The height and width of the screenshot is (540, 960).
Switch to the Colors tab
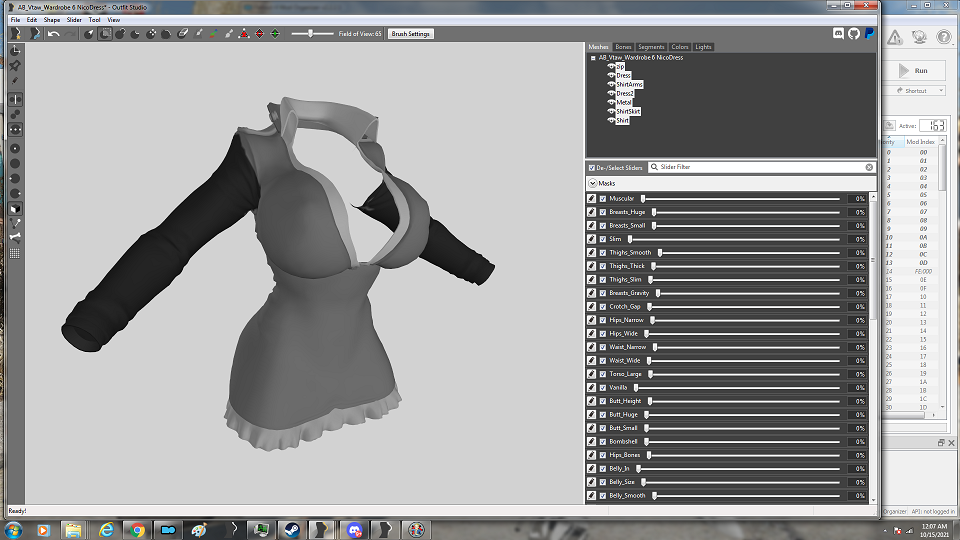coord(680,47)
